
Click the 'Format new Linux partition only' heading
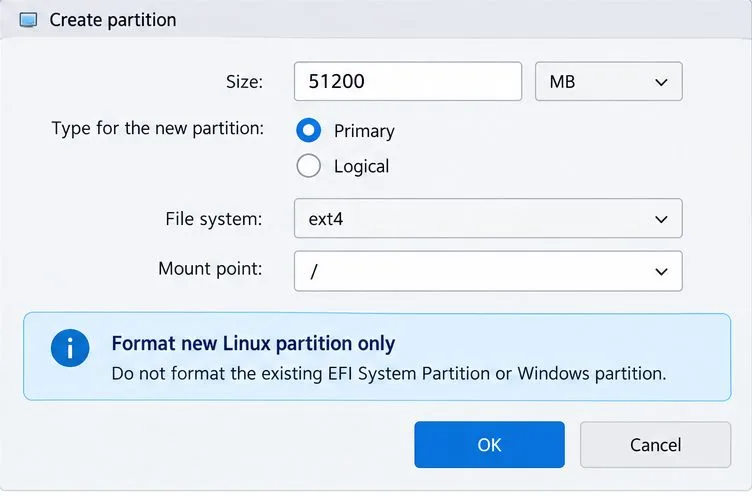coord(253,343)
